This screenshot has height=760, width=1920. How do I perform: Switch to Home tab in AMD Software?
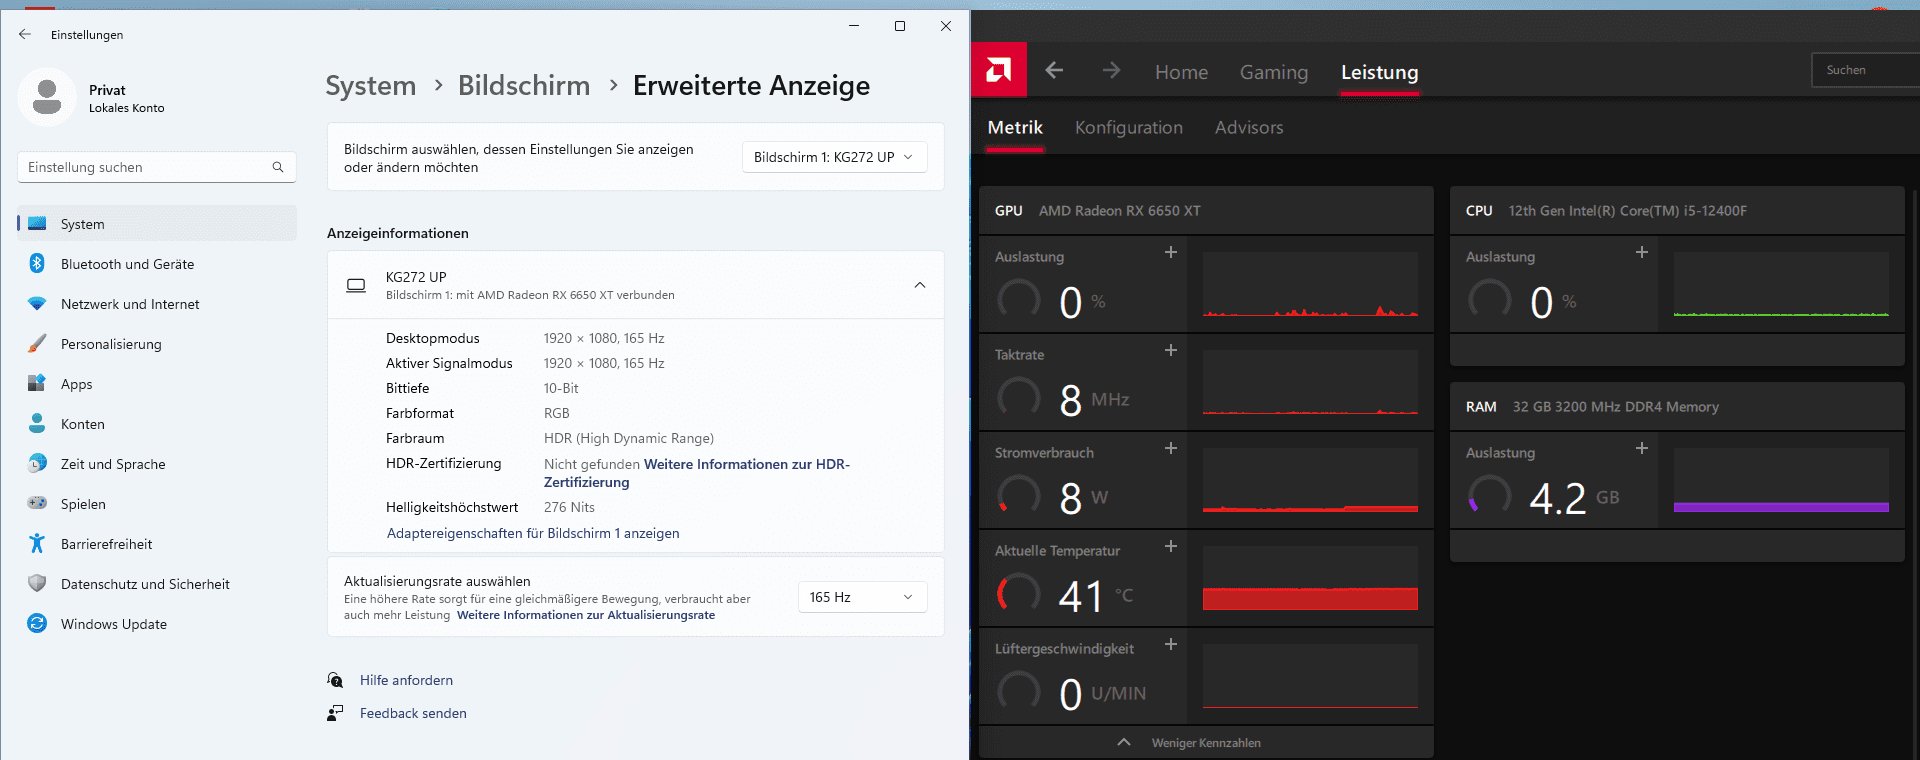1181,72
